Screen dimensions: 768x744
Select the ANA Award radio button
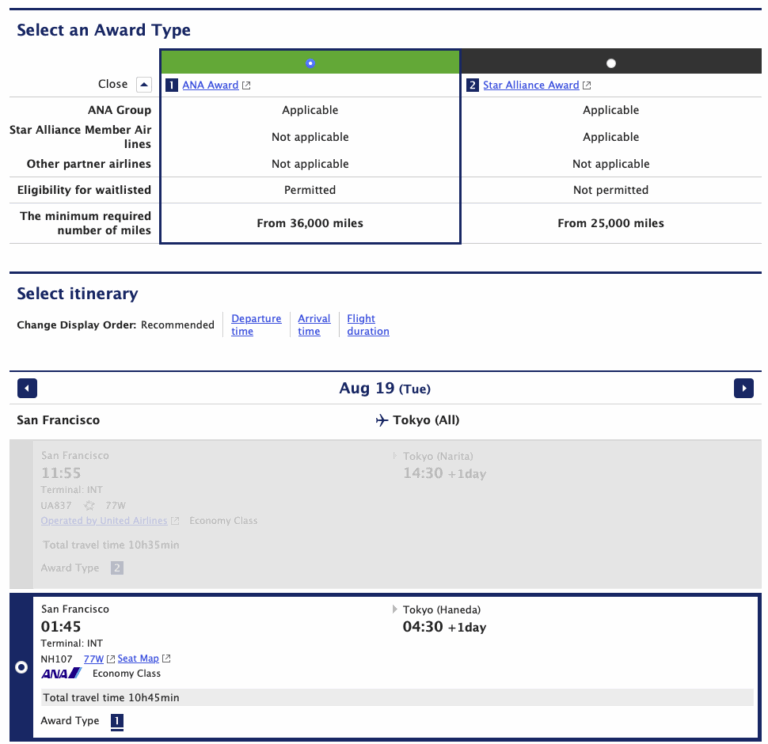(310, 63)
